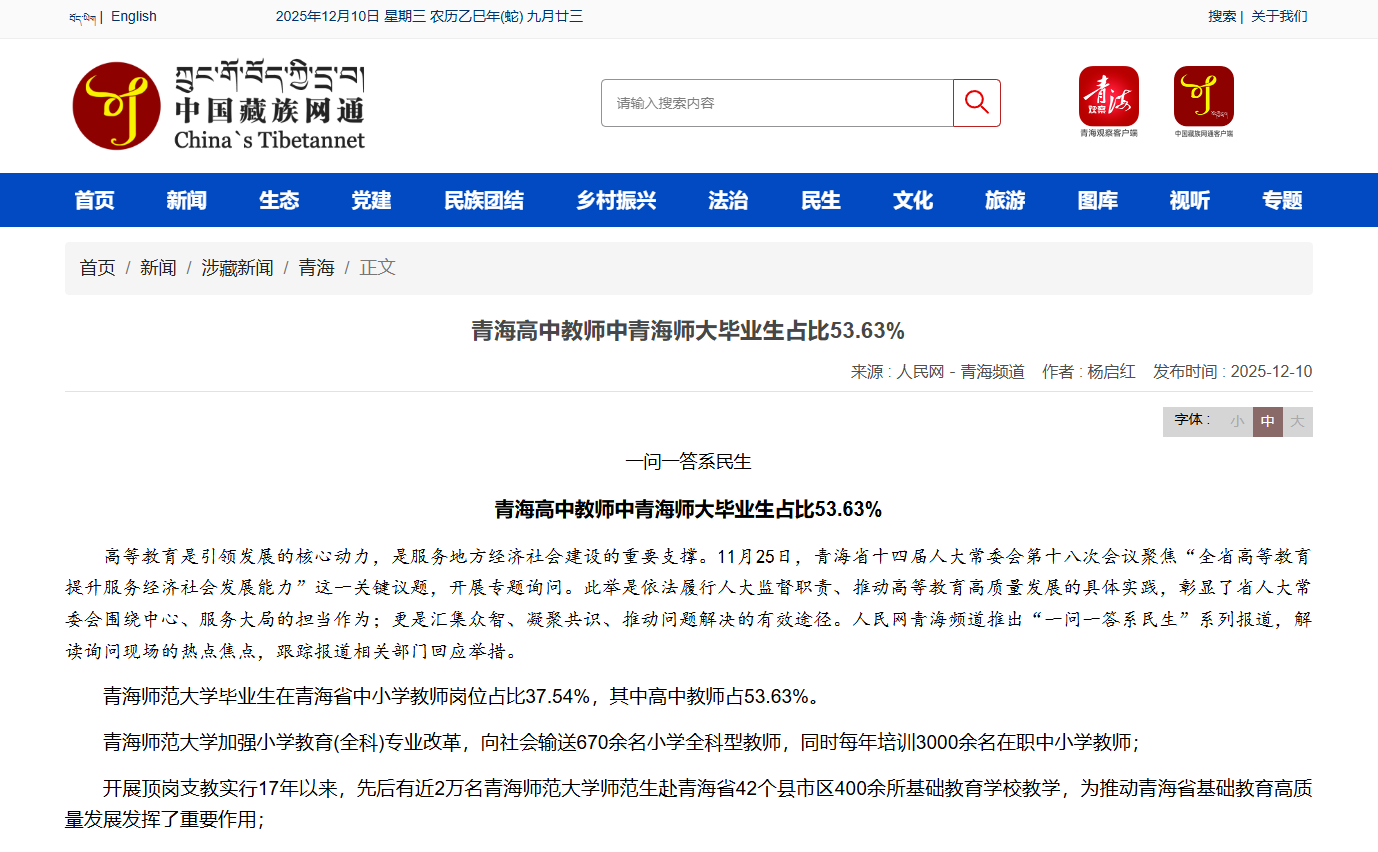Click the 关于我们 link at top
1378x852 pixels.
[x=1279, y=16]
